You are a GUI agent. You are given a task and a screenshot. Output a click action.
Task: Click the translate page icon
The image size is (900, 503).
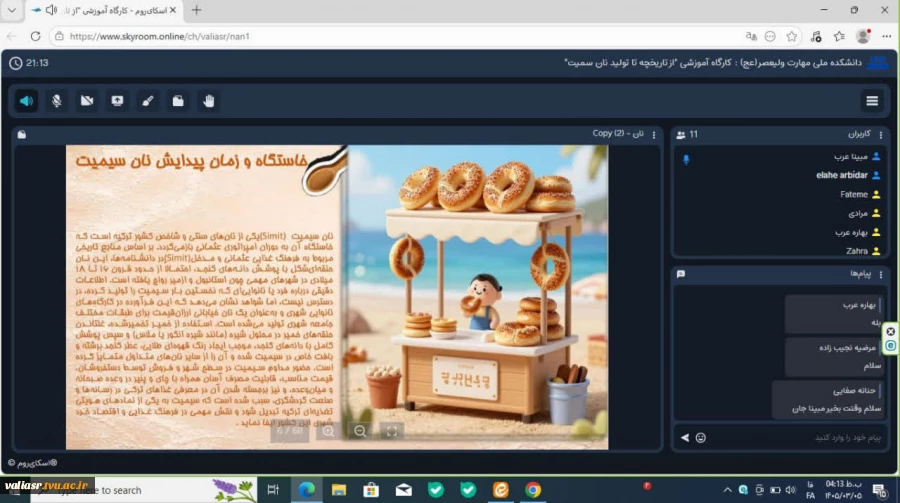coord(751,36)
